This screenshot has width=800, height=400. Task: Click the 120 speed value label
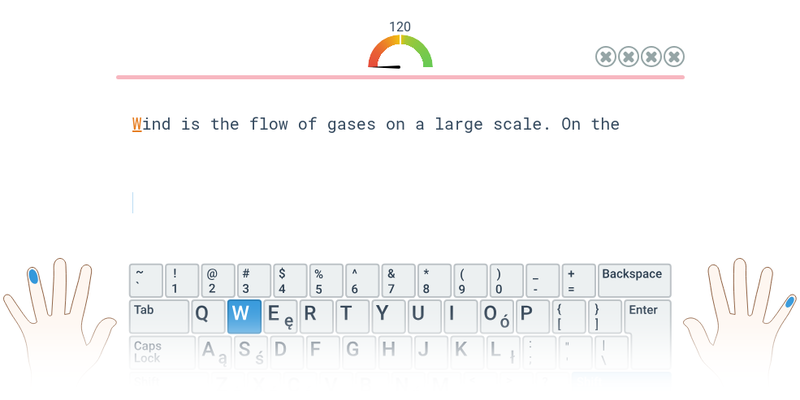(400, 27)
